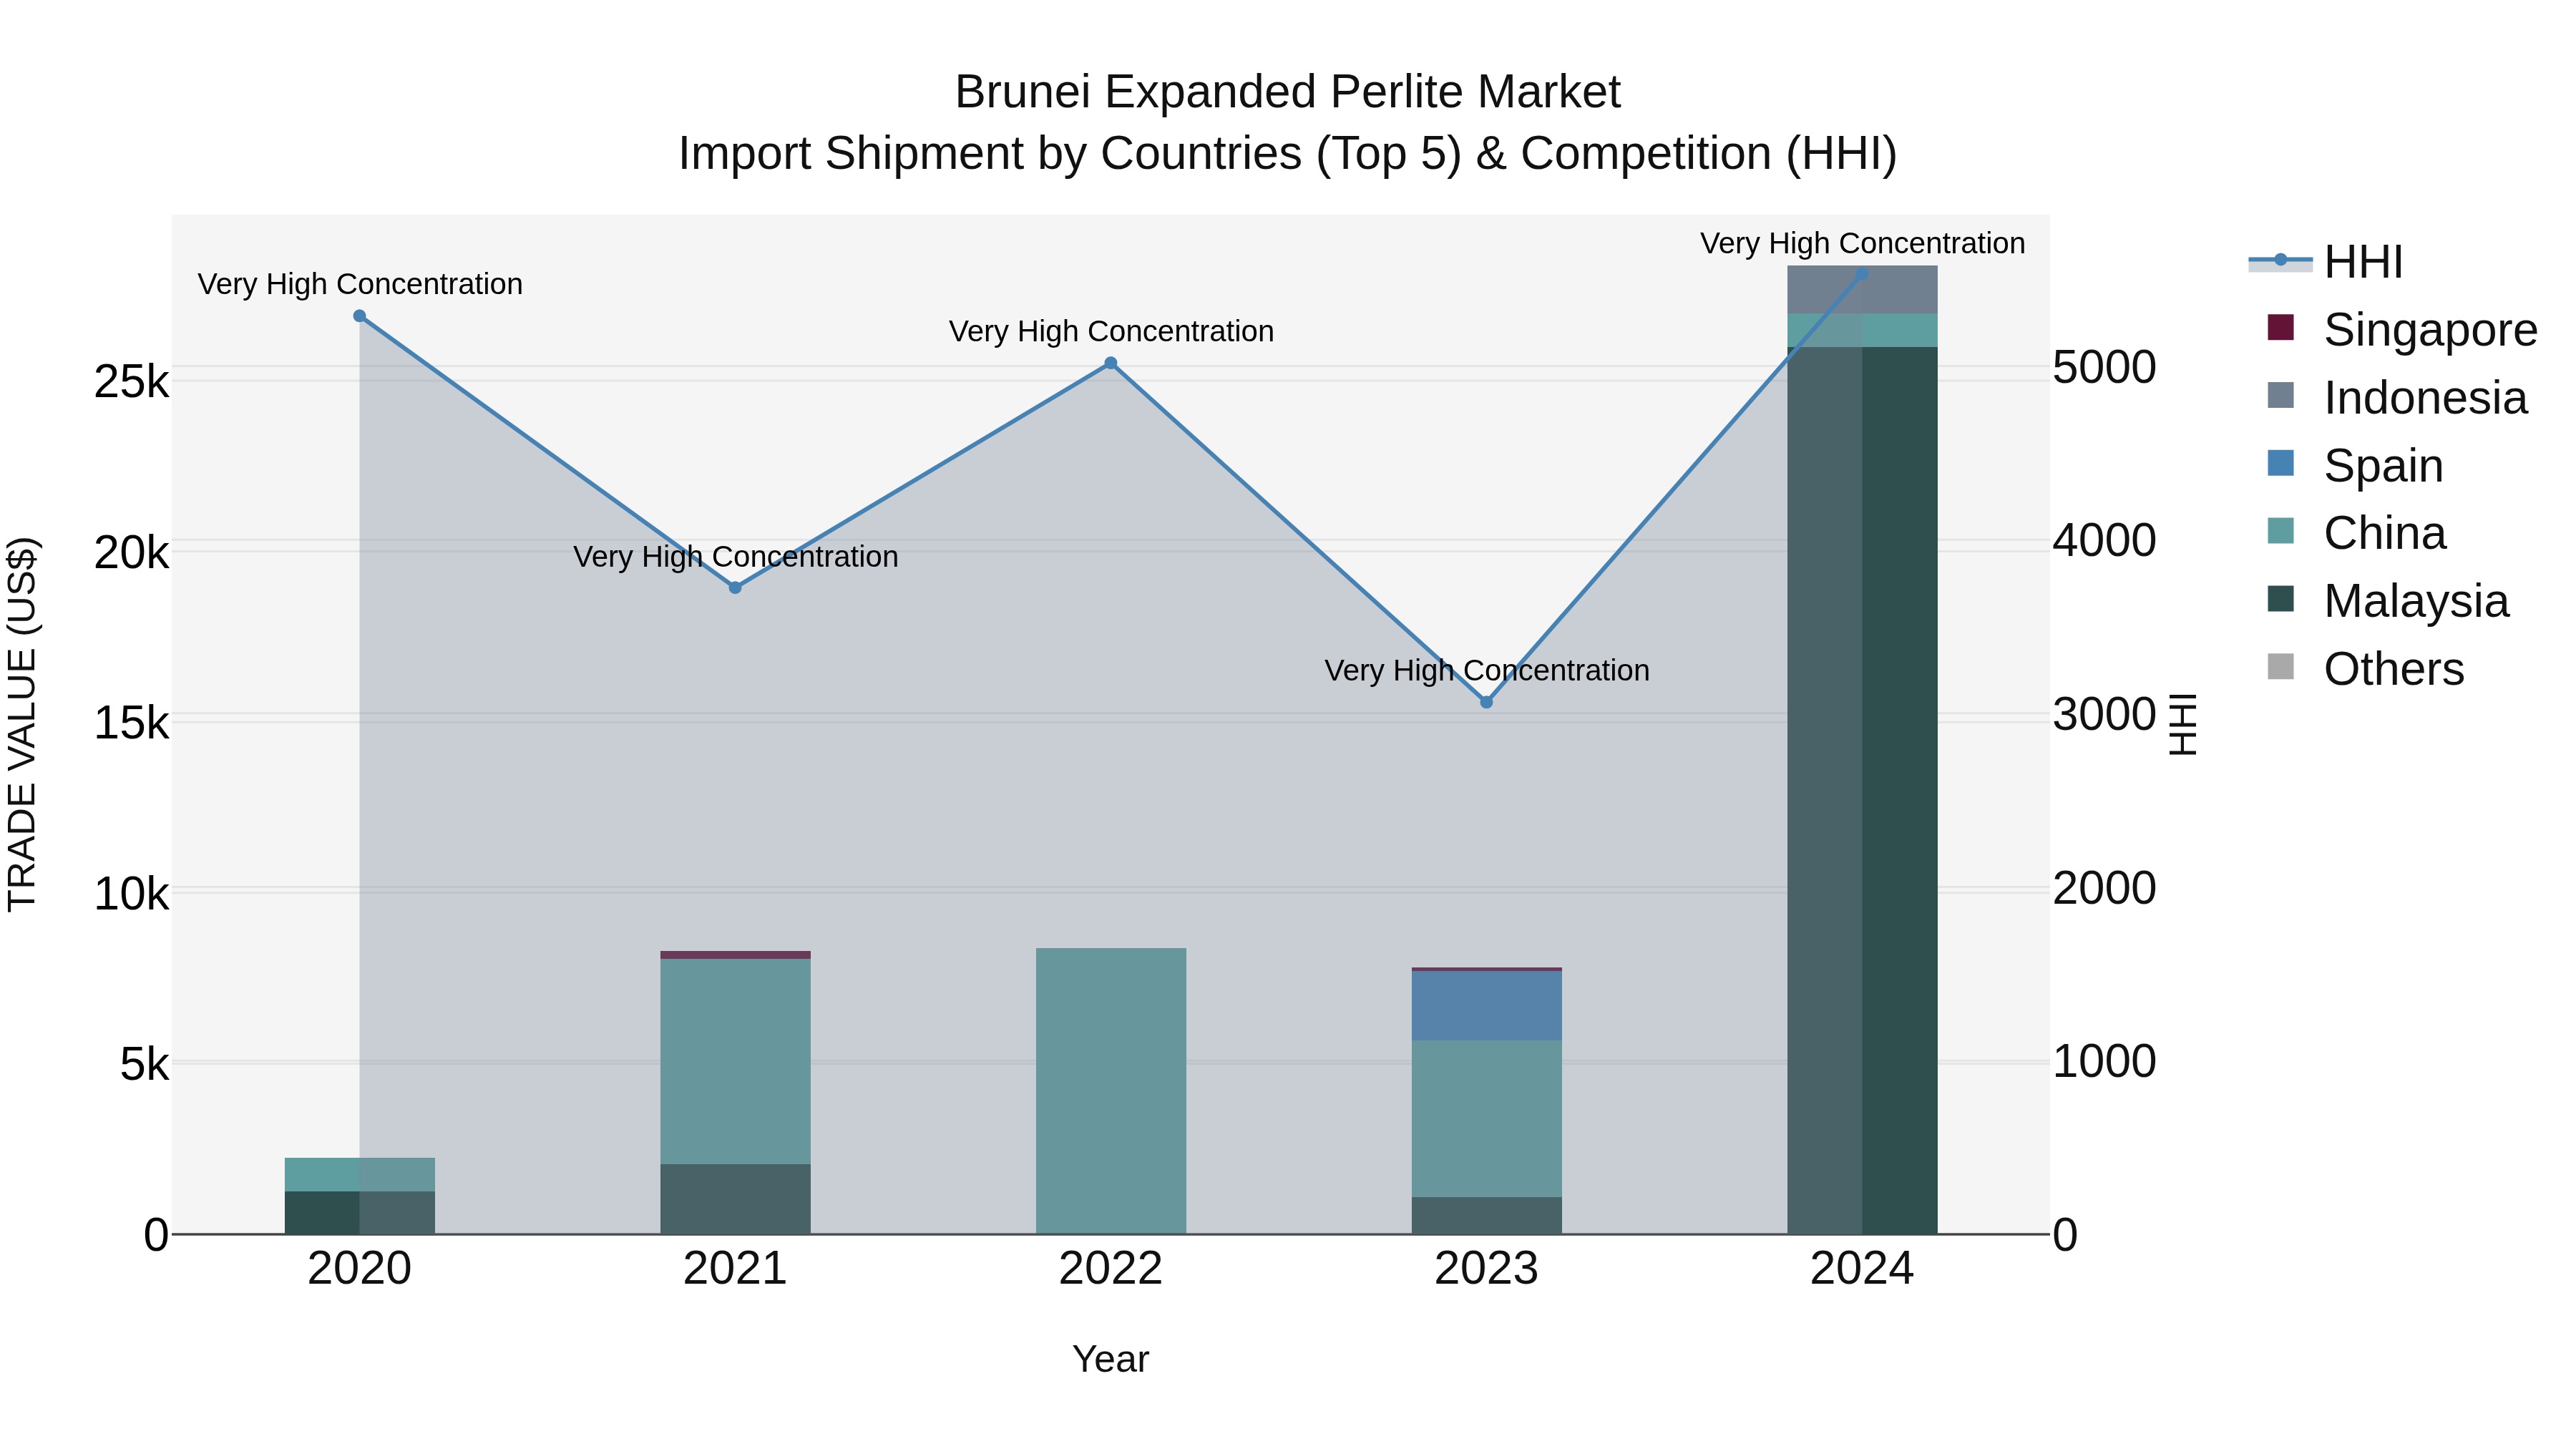Click the China segment in 2021 bar

[735, 1061]
